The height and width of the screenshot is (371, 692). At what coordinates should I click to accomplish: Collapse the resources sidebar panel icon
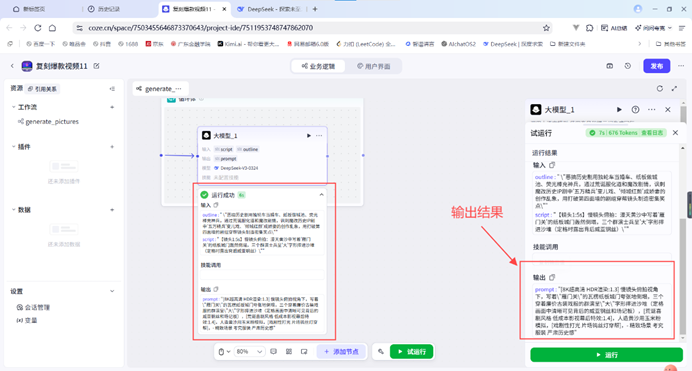(x=112, y=89)
